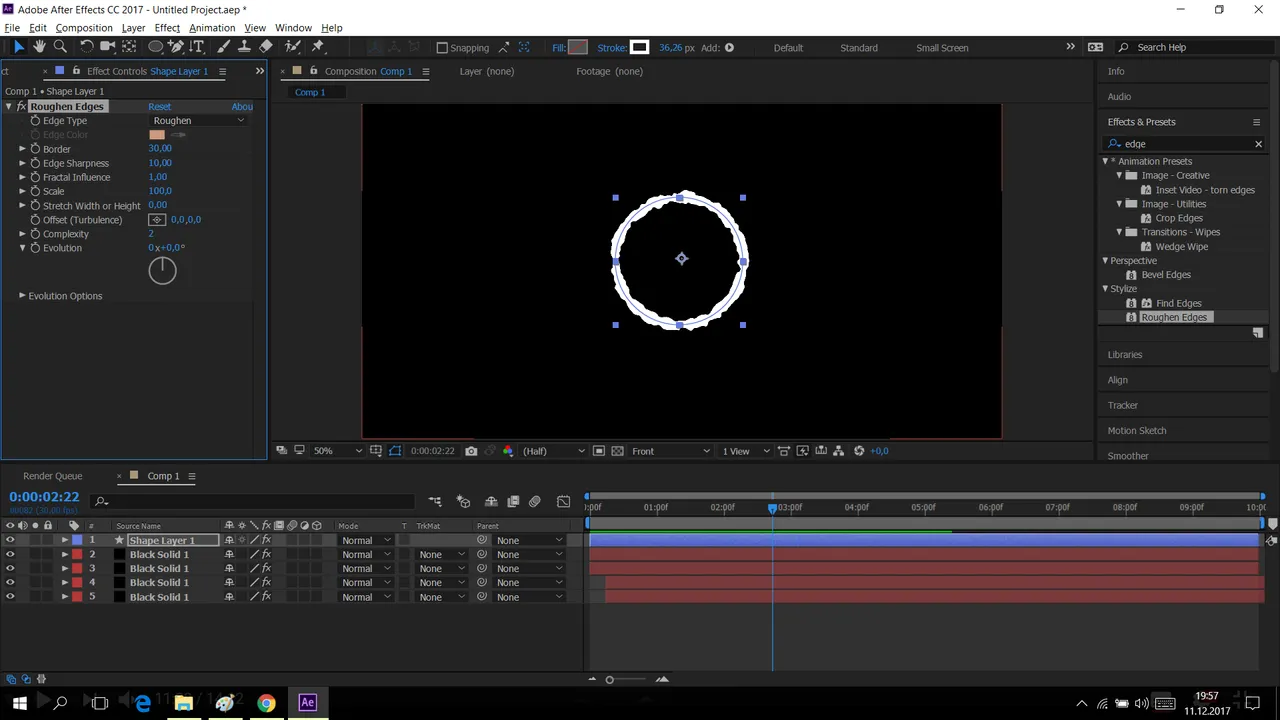Open the Window menu
Screen dimensions: 1280x720
[293, 28]
